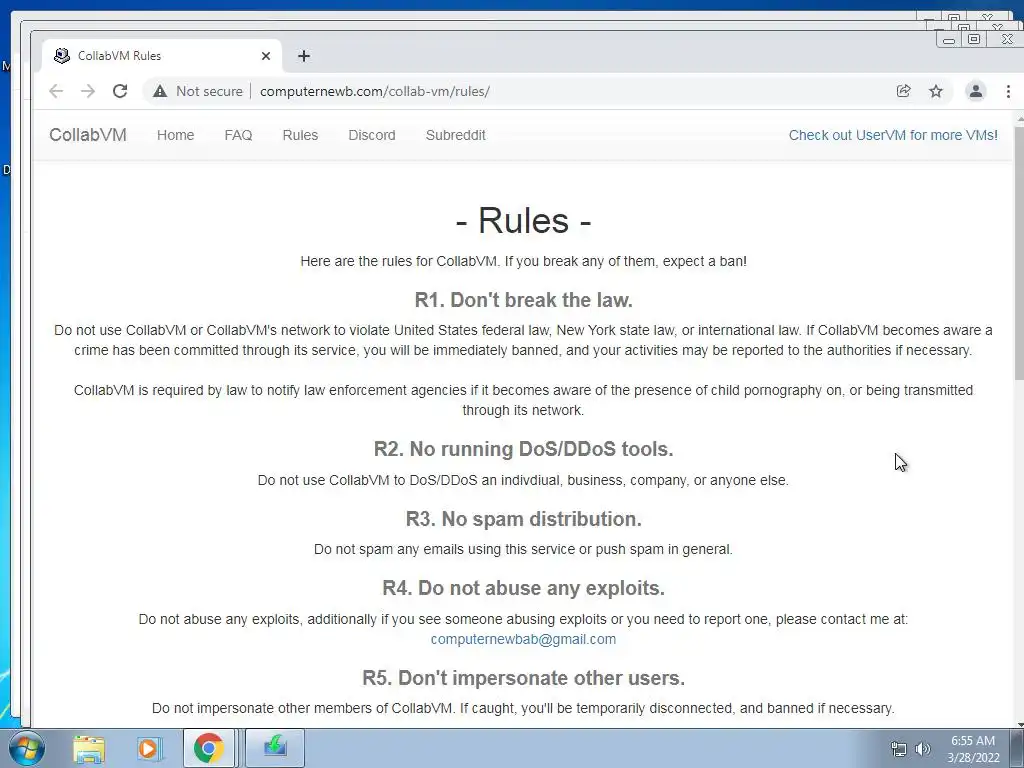Open the Rules nav item
The height and width of the screenshot is (768, 1024).
point(300,135)
